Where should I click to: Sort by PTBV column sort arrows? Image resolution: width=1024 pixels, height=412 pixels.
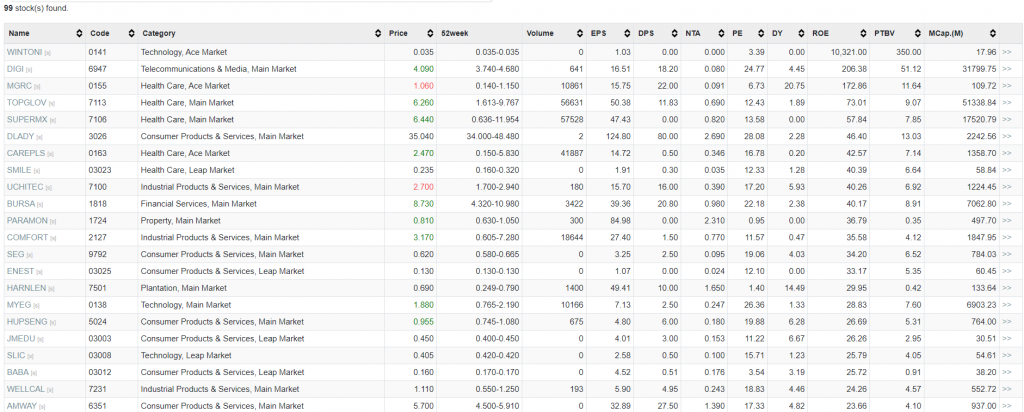918,33
